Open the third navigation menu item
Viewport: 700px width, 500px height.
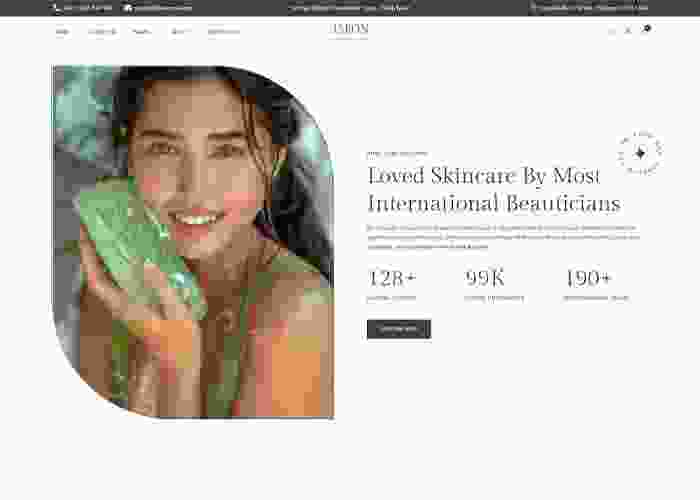click(142, 31)
